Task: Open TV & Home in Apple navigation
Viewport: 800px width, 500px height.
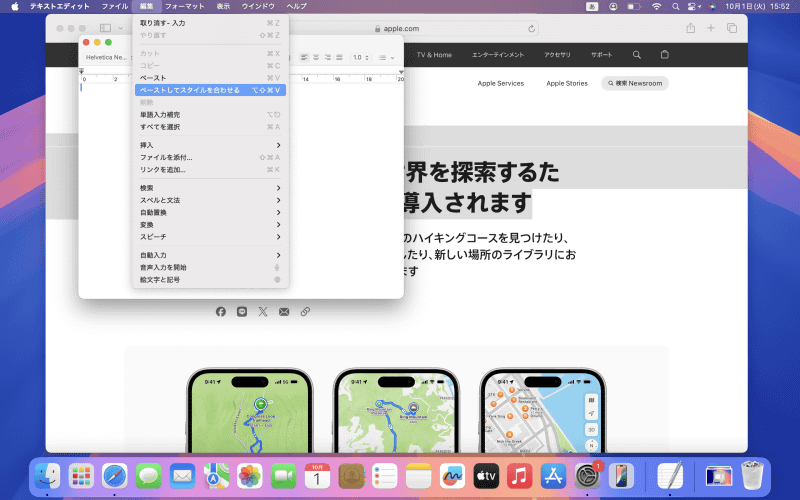Action: pos(434,55)
